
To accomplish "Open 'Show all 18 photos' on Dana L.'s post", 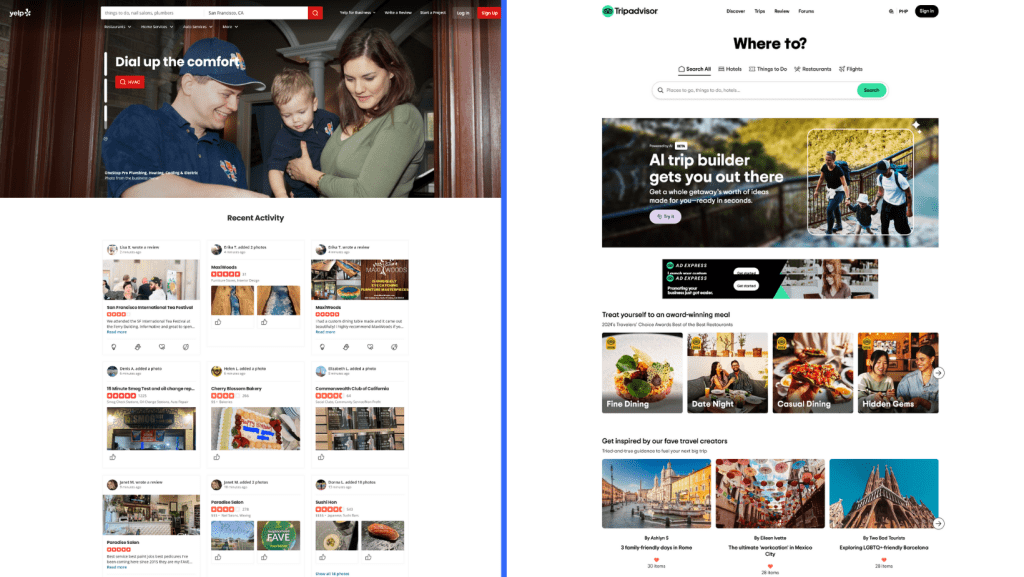I will click(x=333, y=573).
